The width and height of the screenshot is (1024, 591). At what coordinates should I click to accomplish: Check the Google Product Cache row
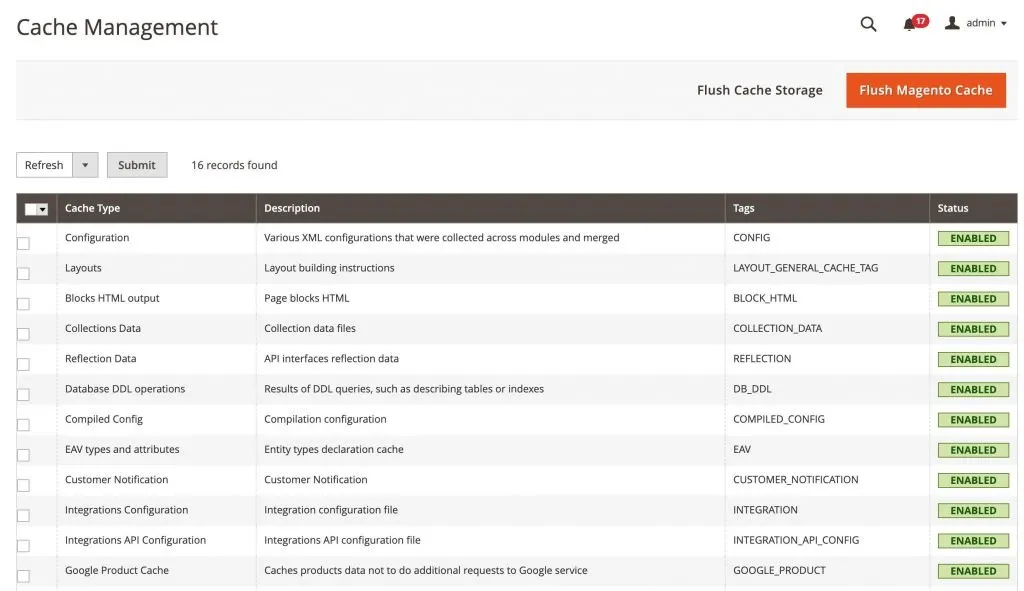23,575
